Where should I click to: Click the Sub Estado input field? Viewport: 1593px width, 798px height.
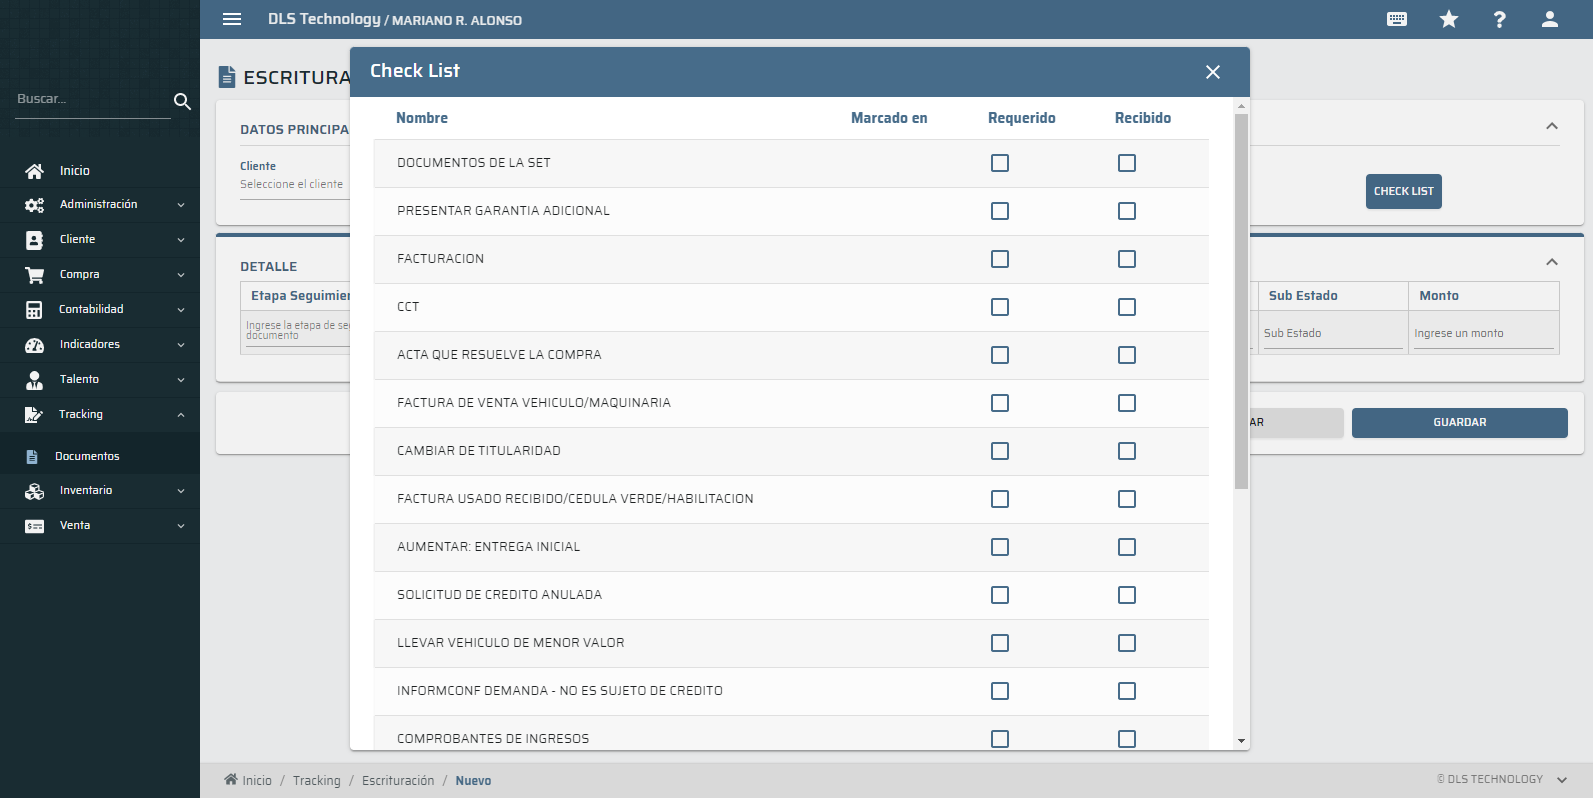tap(1333, 334)
